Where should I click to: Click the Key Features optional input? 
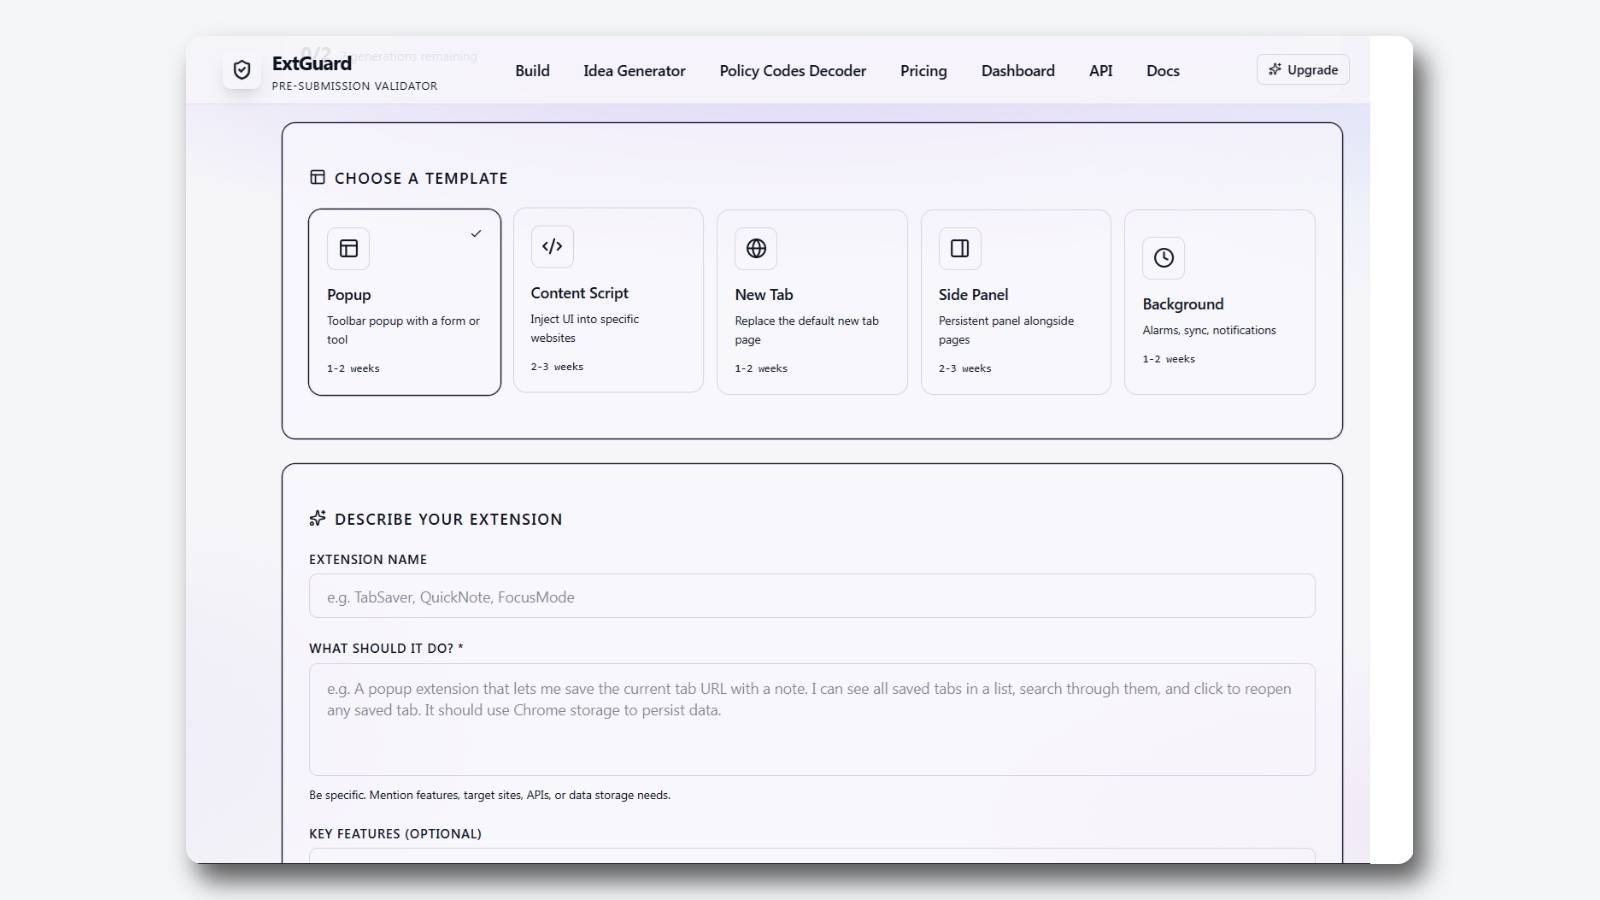click(812, 856)
